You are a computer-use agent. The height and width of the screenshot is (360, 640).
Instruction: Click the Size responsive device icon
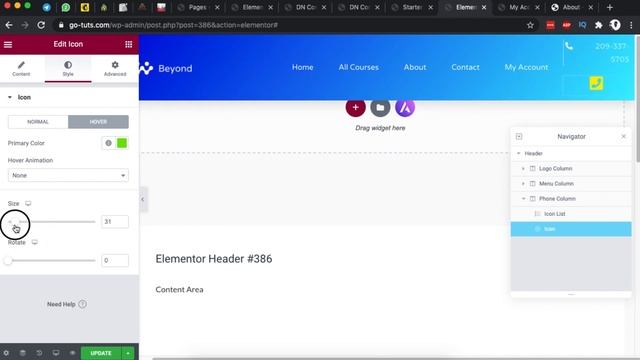28,203
